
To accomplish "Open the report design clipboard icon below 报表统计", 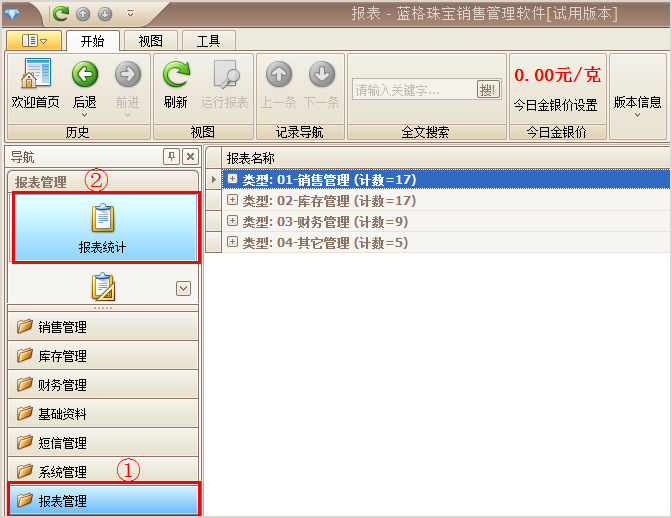I will coord(103,286).
